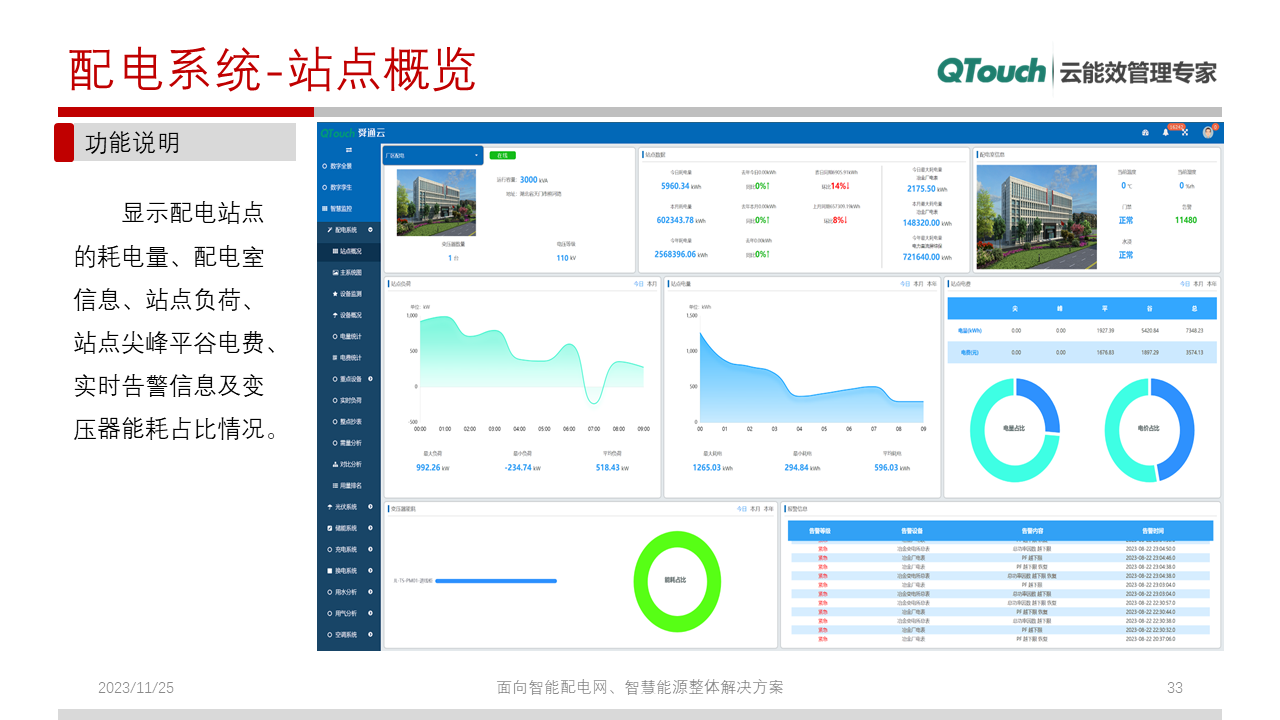Click the notification bell icon
This screenshot has width=1280, height=720.
point(1165,132)
